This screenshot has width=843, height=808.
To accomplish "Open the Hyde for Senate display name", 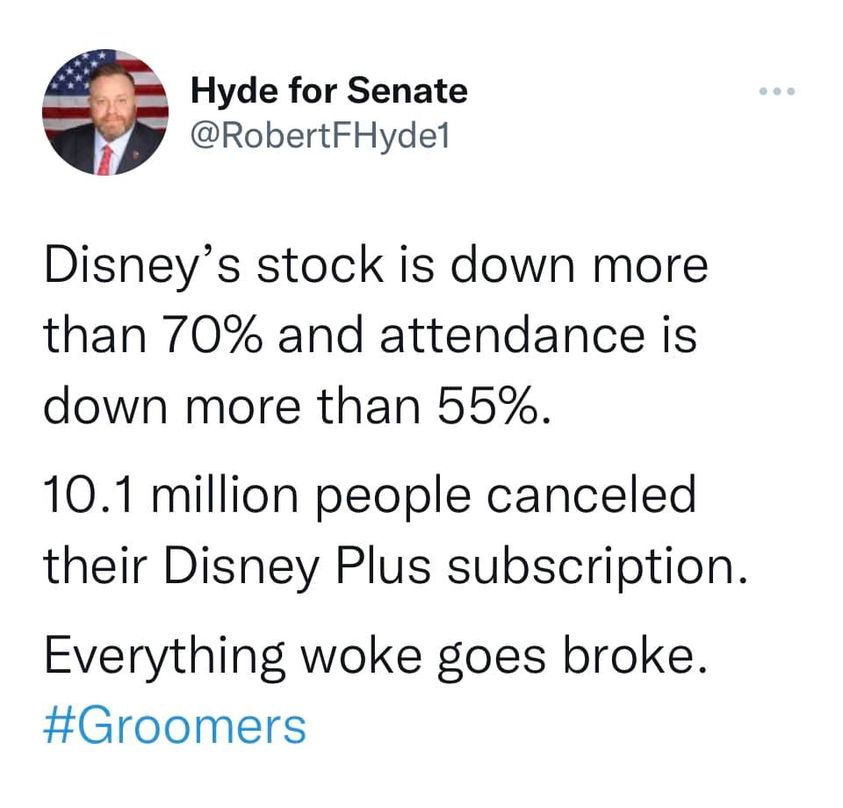I will (329, 92).
